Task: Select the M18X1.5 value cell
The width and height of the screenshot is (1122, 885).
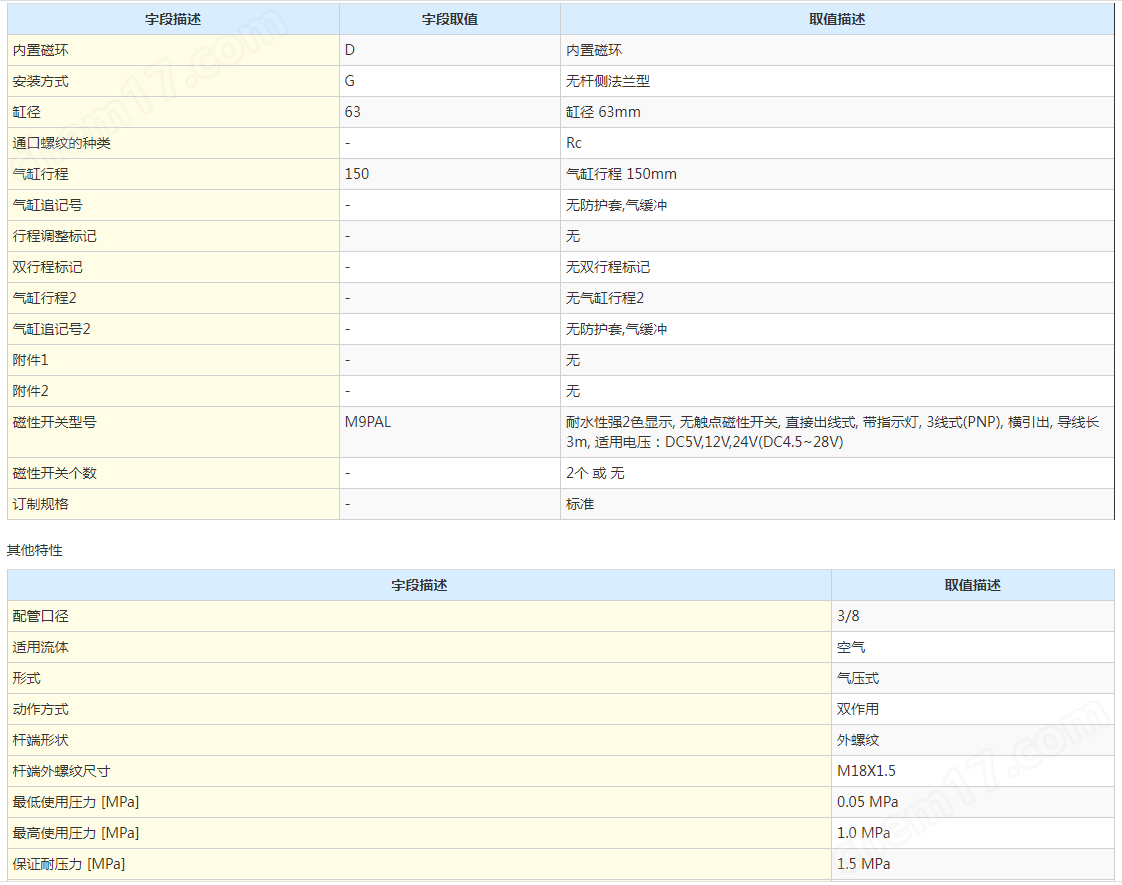Action: pos(972,771)
